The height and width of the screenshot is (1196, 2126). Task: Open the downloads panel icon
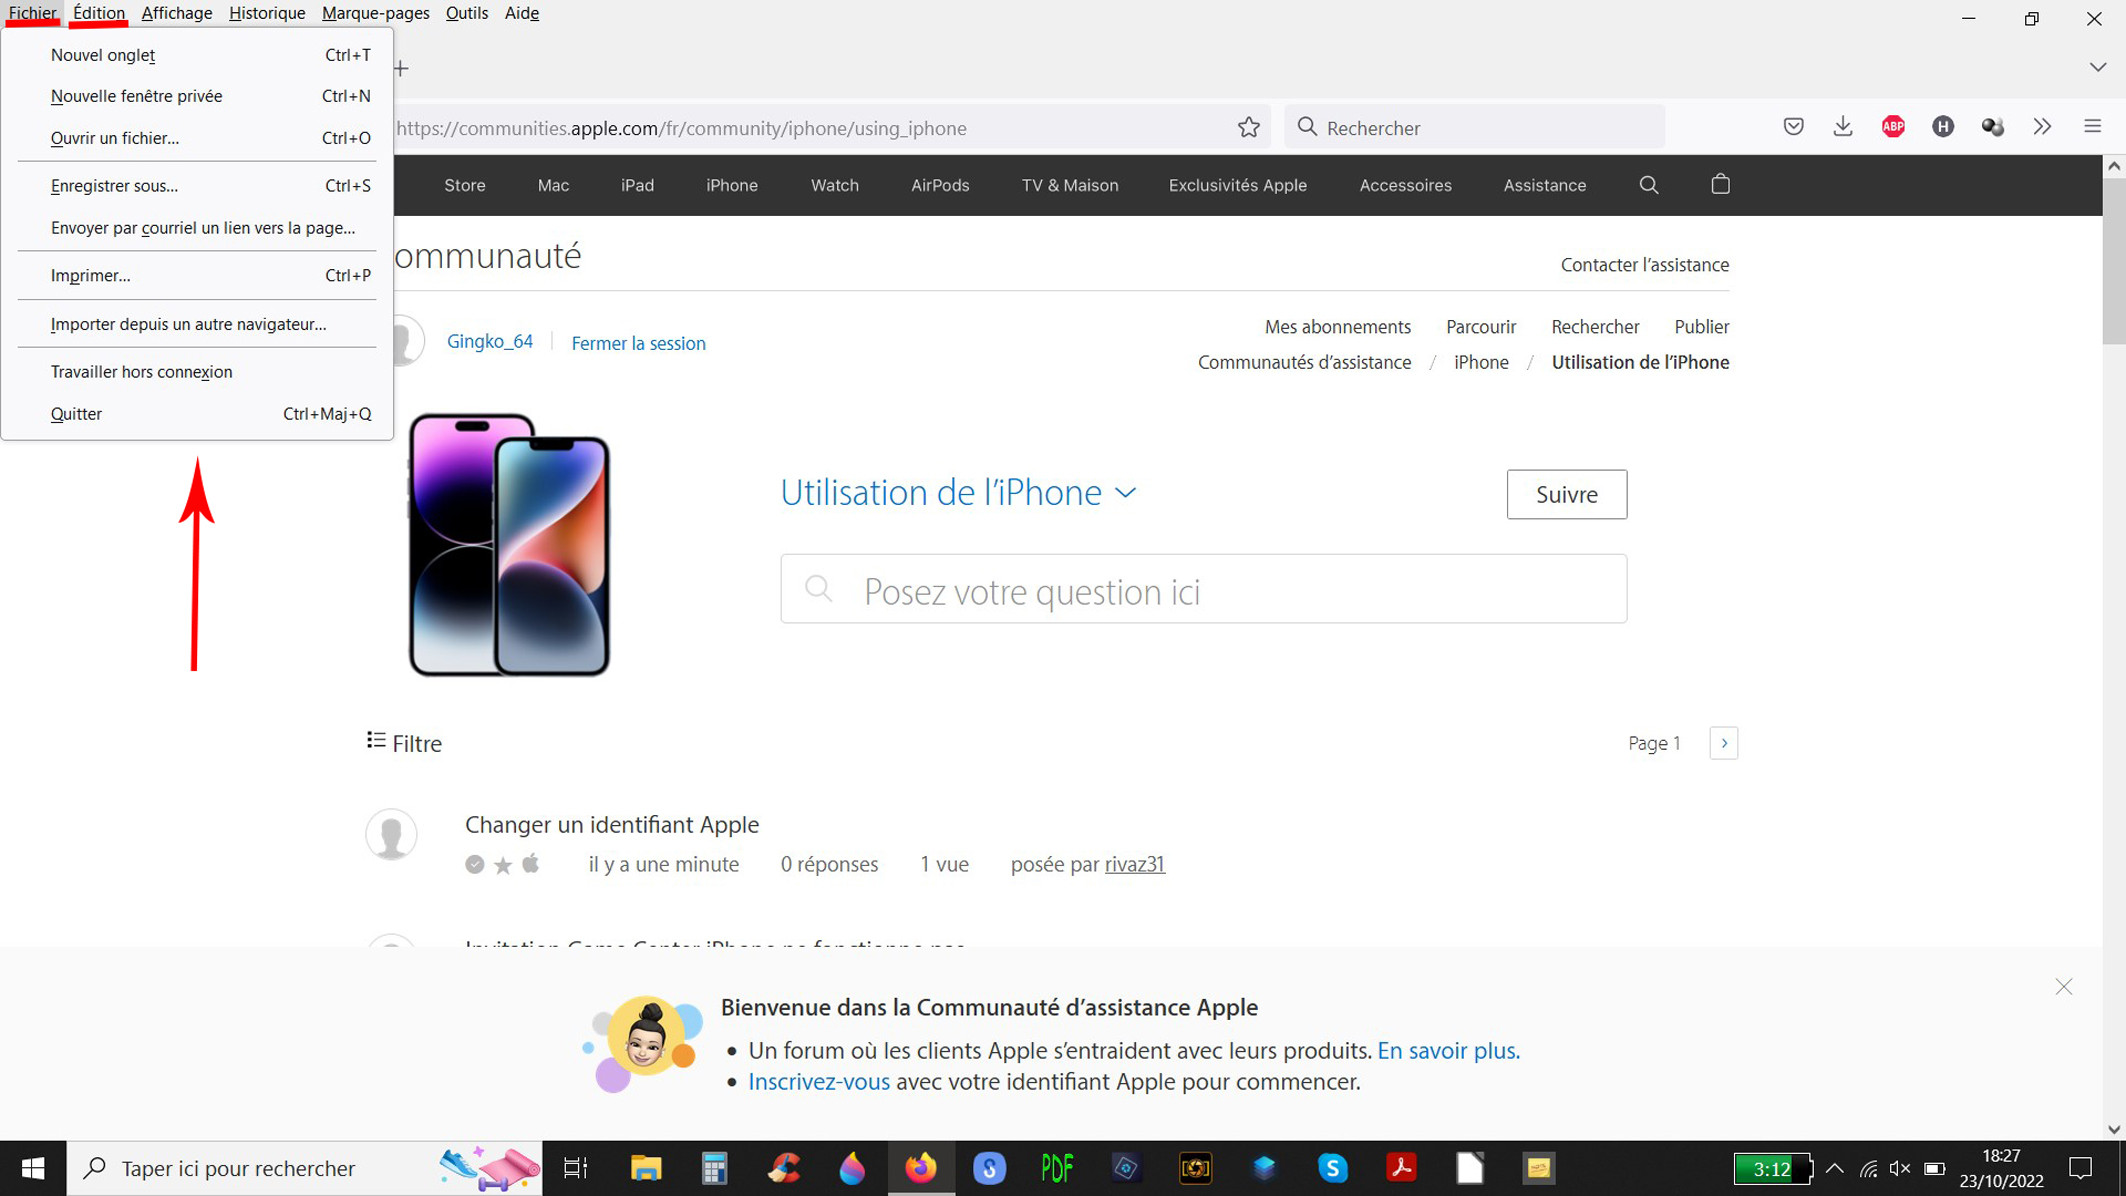tap(1842, 127)
